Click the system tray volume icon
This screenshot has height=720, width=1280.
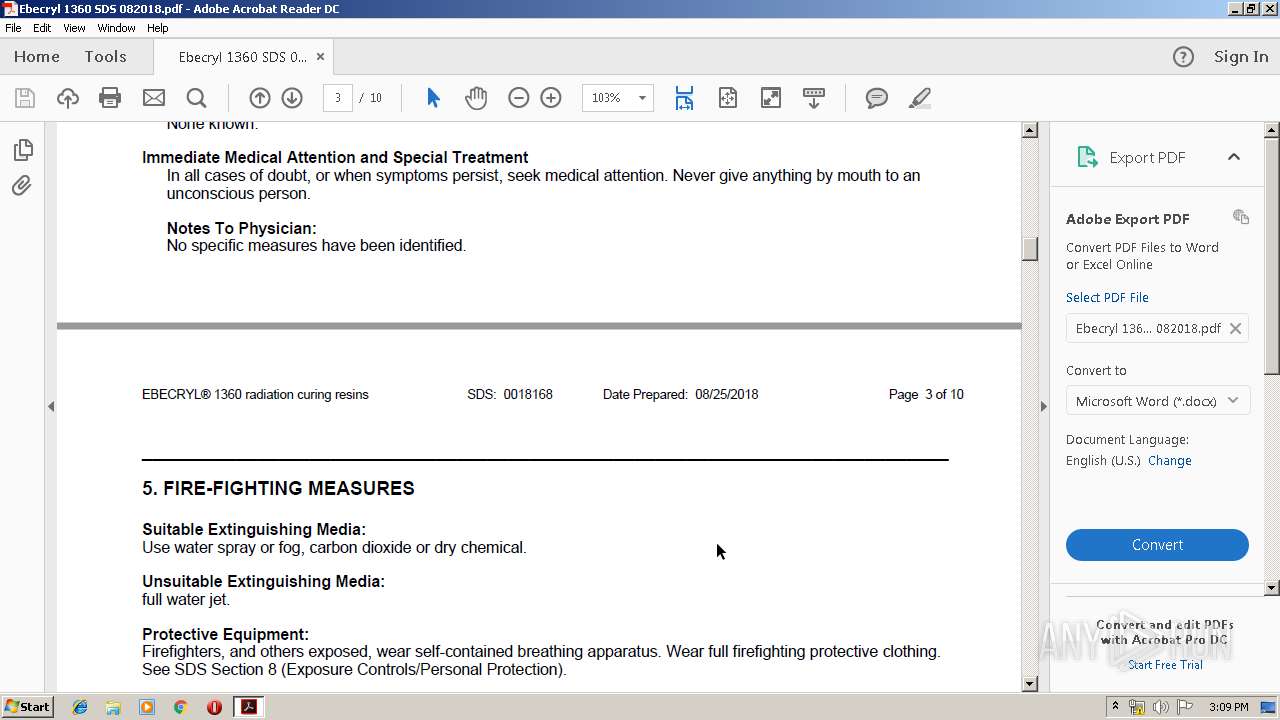coord(1161,707)
